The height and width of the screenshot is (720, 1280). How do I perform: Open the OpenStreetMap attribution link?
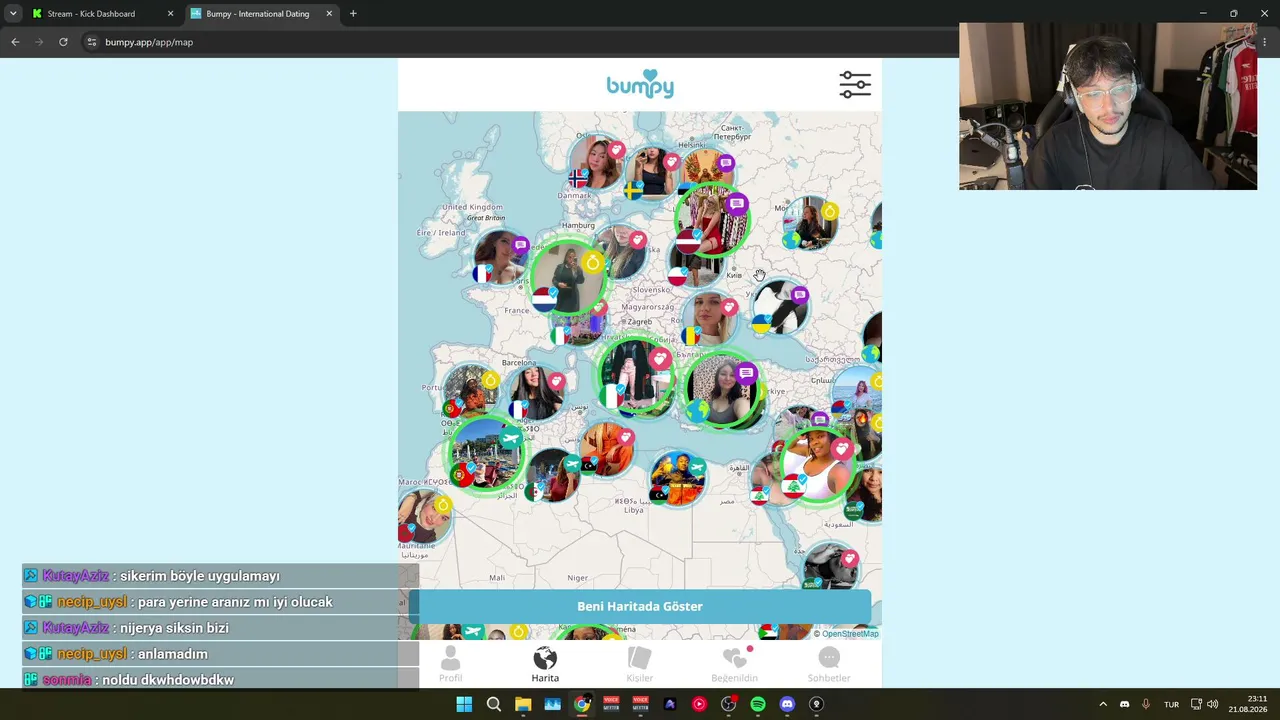point(850,634)
